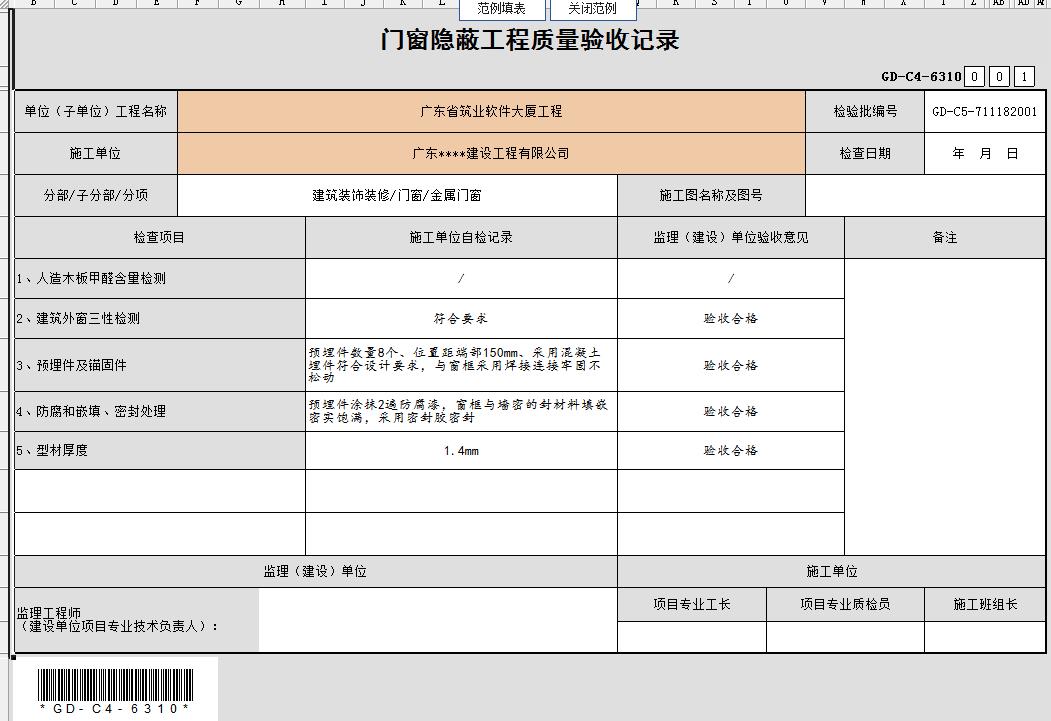Click the 分部/子分部/分项 label
This screenshot has height=721, width=1051.
(x=96, y=196)
